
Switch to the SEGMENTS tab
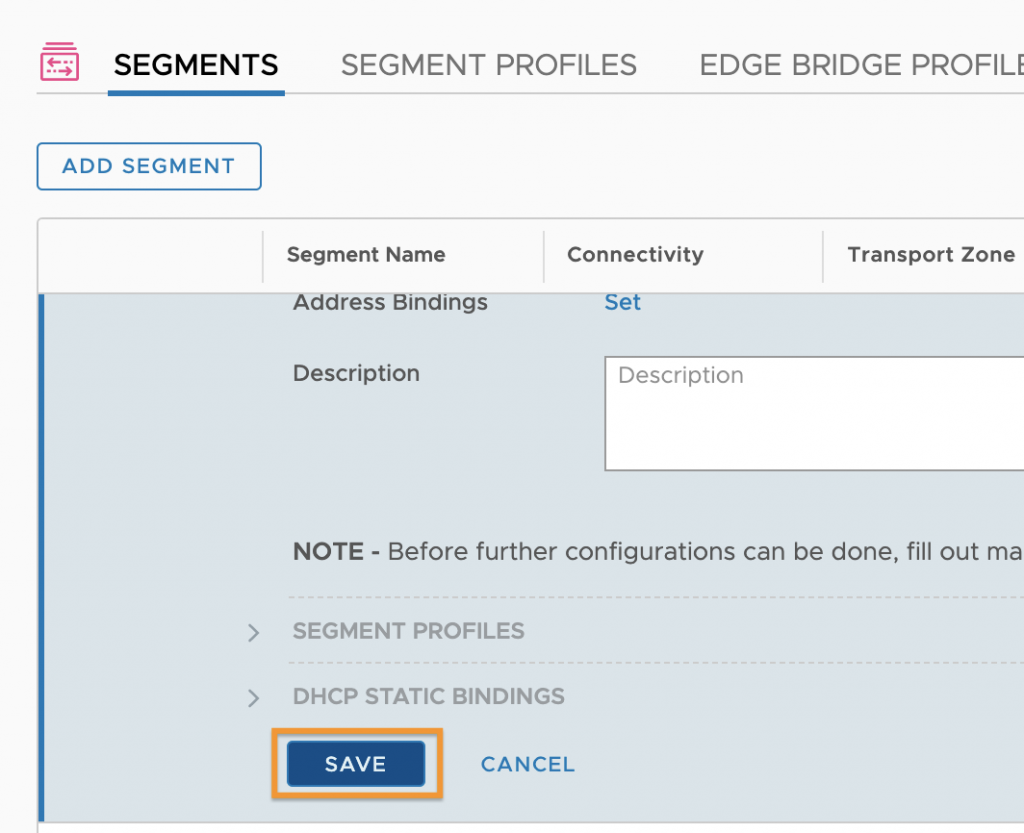(196, 65)
